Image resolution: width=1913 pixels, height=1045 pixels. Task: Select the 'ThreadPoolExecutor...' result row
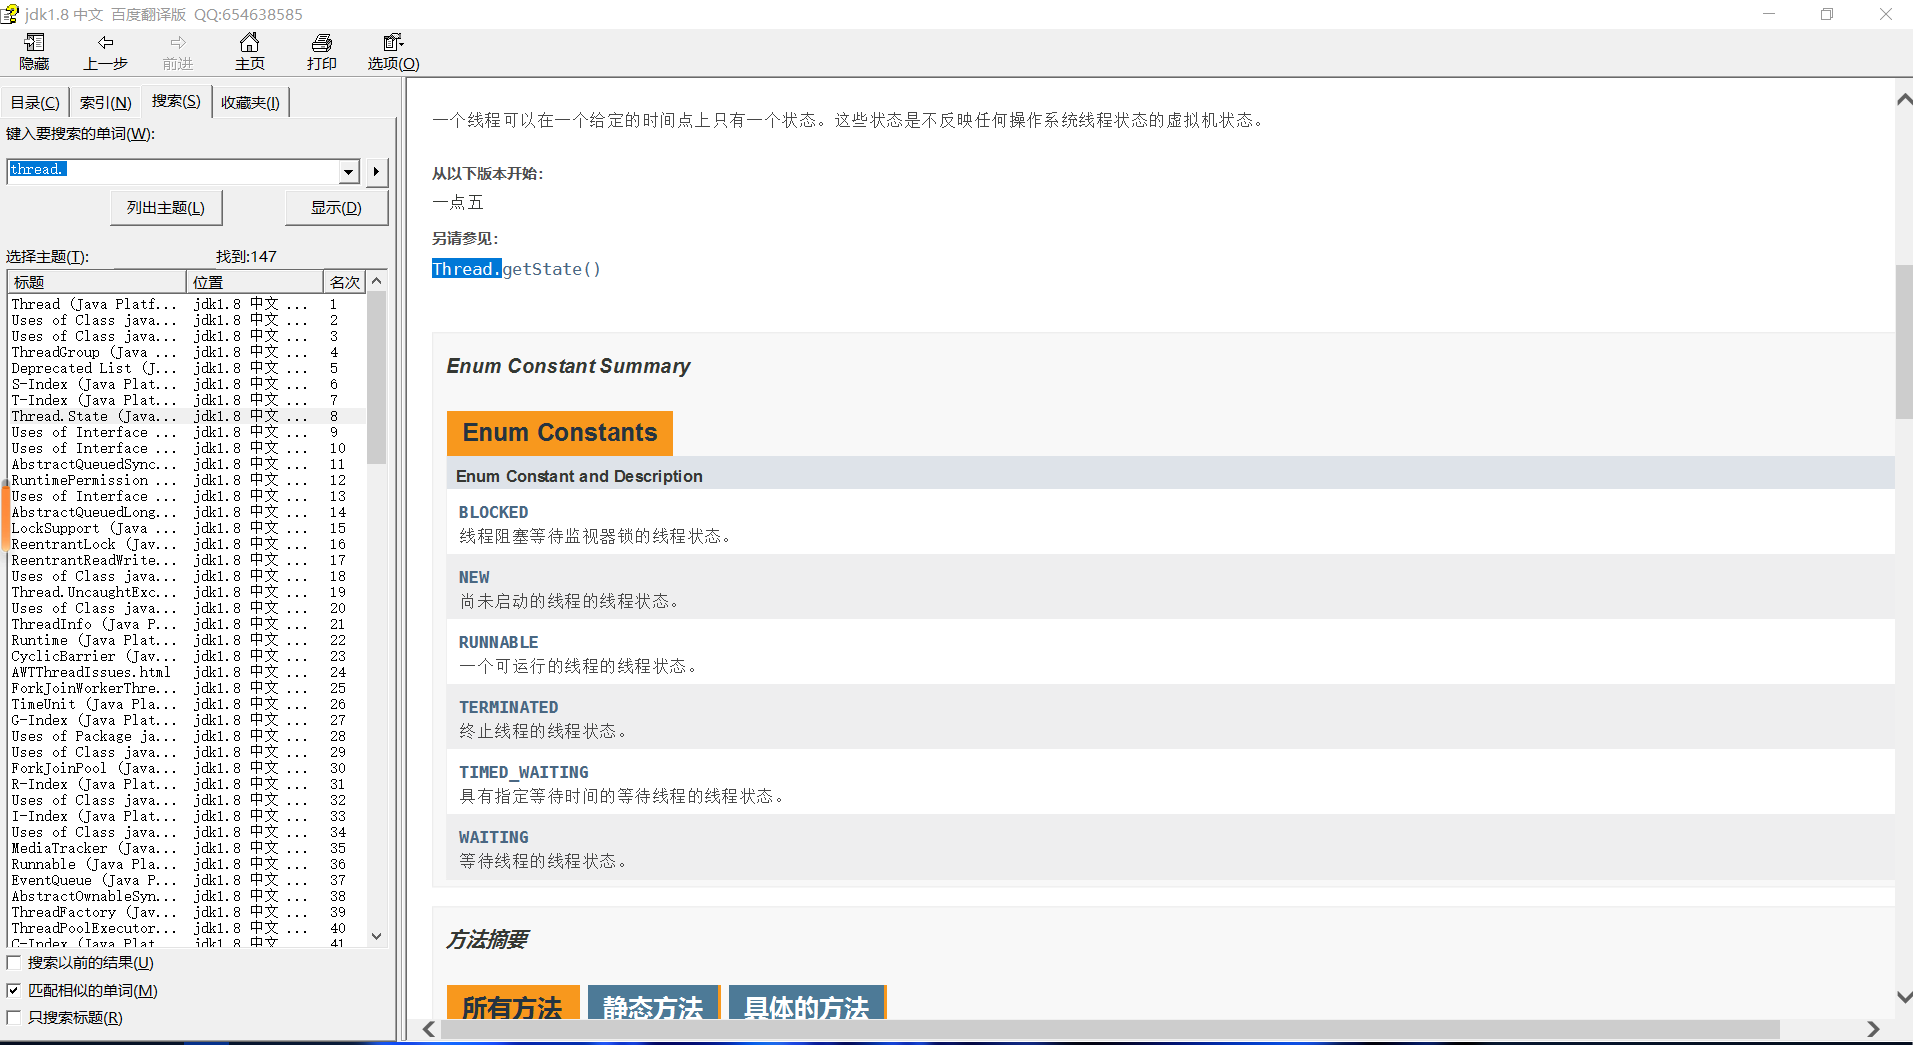coord(187,928)
